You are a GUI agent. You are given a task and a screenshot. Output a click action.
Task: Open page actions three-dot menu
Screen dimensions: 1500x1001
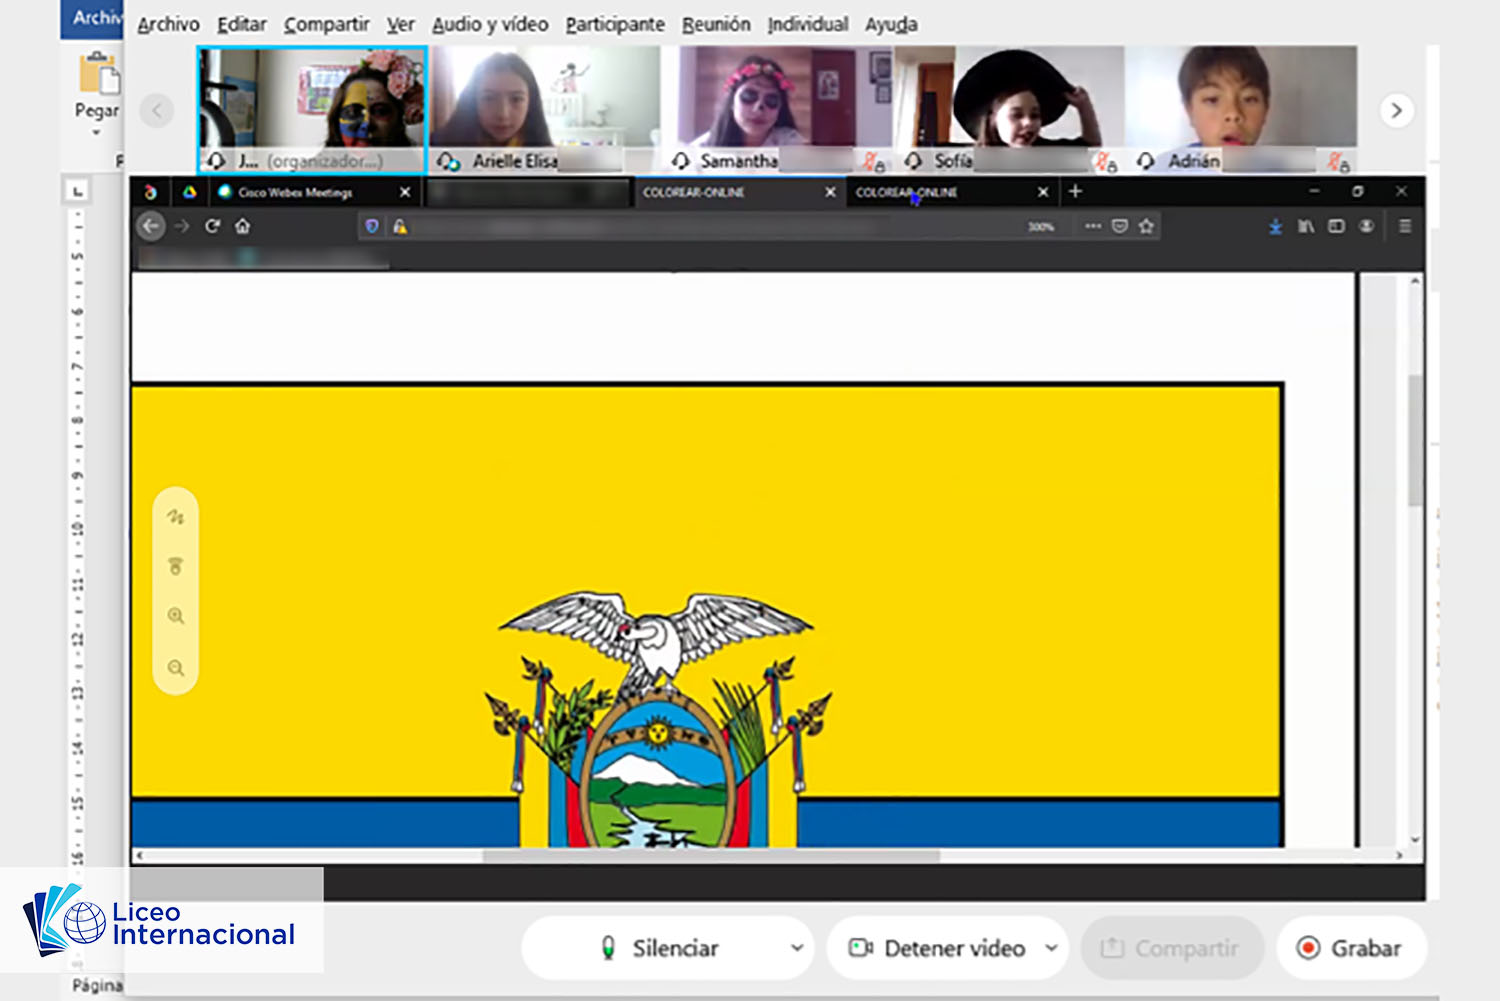(x=1093, y=226)
